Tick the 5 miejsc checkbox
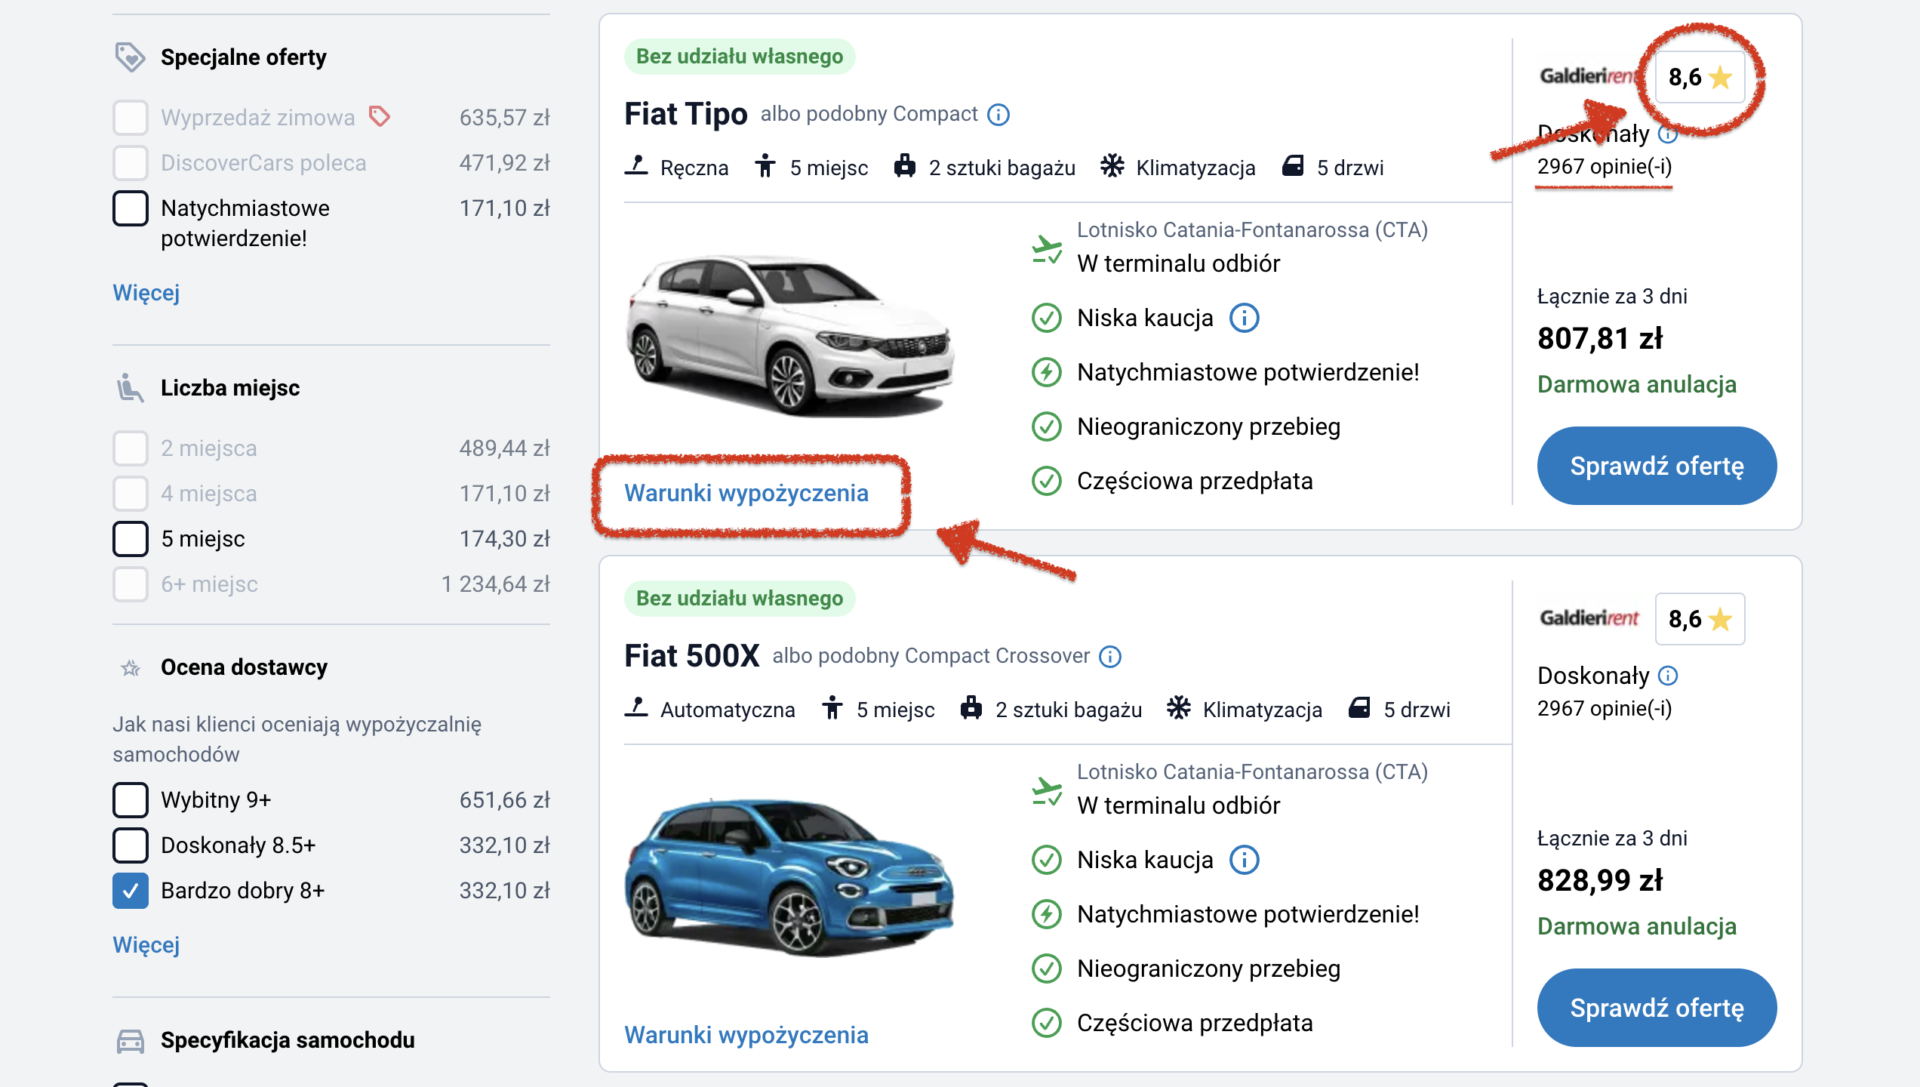1920x1087 pixels. click(x=131, y=539)
